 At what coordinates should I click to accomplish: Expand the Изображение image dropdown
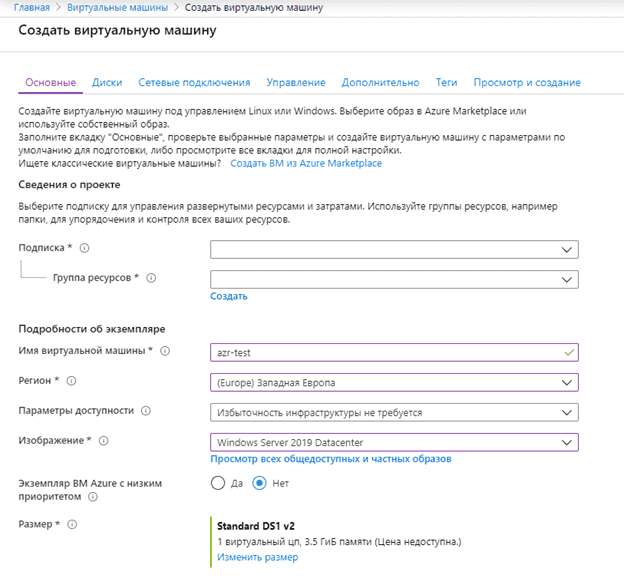394,442
